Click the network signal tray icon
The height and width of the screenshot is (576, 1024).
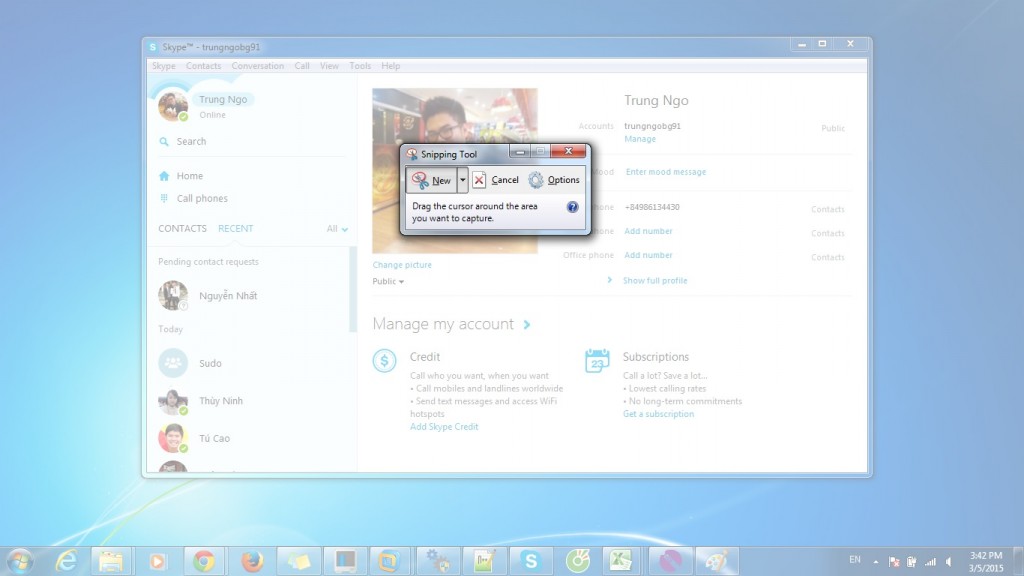(x=930, y=562)
